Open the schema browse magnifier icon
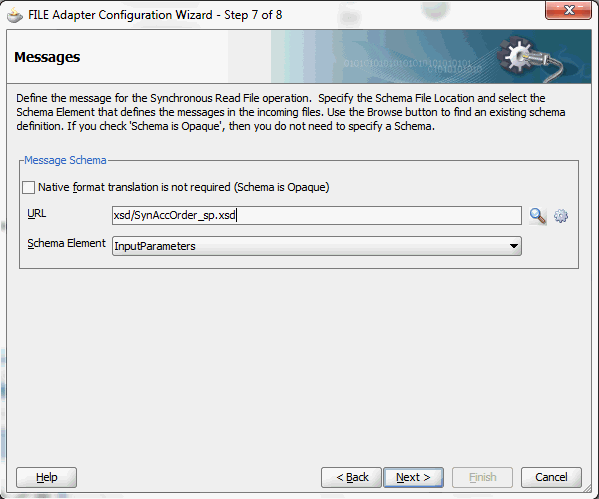Image resolution: width=599 pixels, height=499 pixels. coord(537,216)
